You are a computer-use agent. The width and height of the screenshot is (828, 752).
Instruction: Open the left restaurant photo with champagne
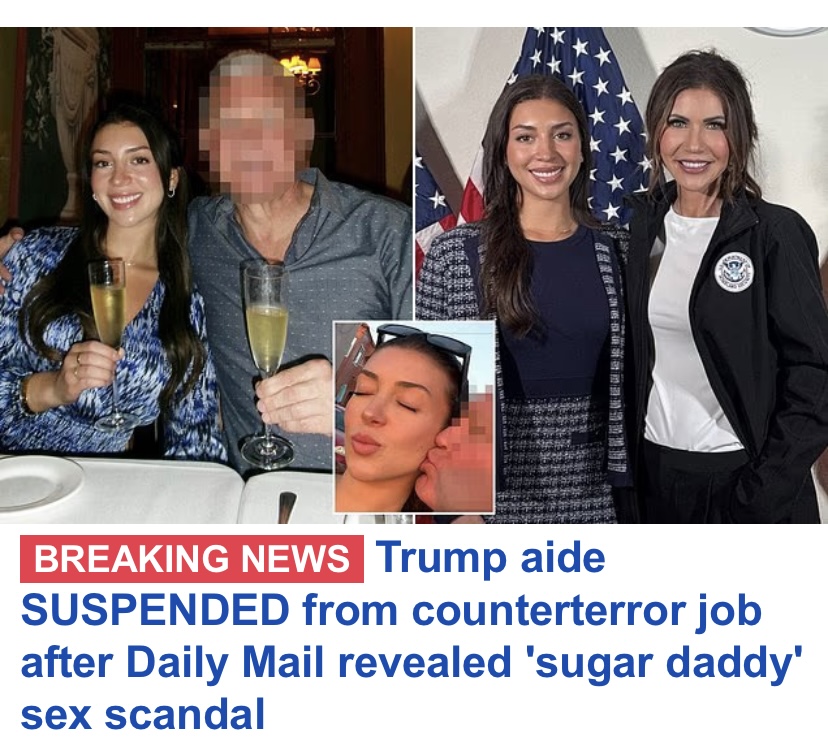pos(206,275)
